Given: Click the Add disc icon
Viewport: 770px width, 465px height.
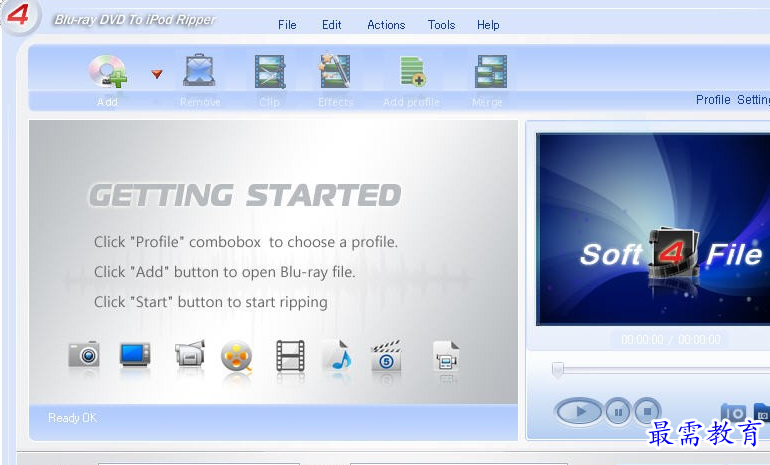Looking at the screenshot, I should pyautogui.click(x=108, y=72).
